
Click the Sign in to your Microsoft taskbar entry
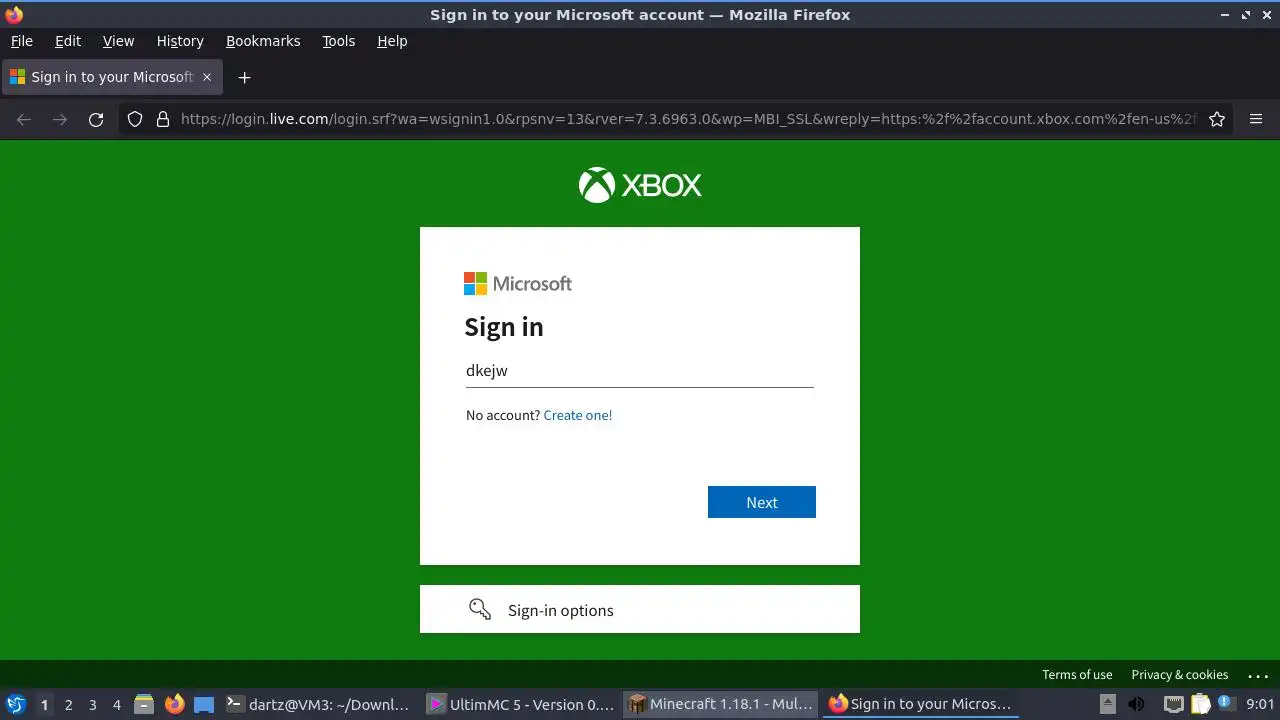click(x=922, y=704)
